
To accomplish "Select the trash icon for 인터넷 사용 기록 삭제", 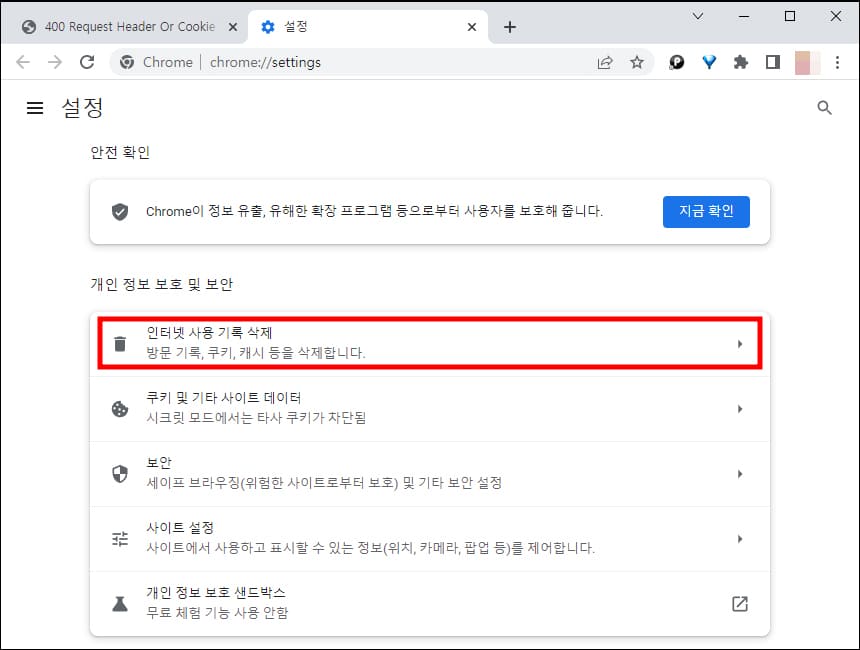I will point(120,343).
